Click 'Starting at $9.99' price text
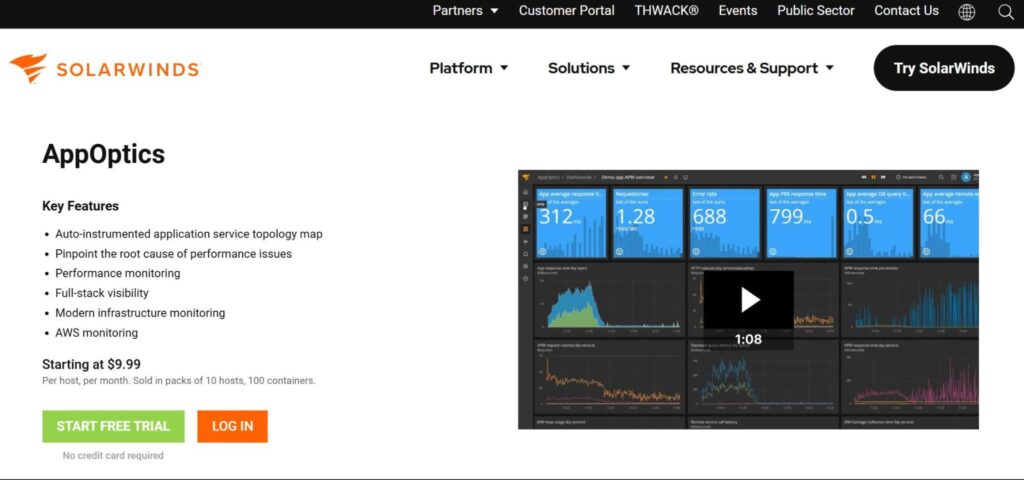This screenshot has height=480, width=1024. (91, 364)
